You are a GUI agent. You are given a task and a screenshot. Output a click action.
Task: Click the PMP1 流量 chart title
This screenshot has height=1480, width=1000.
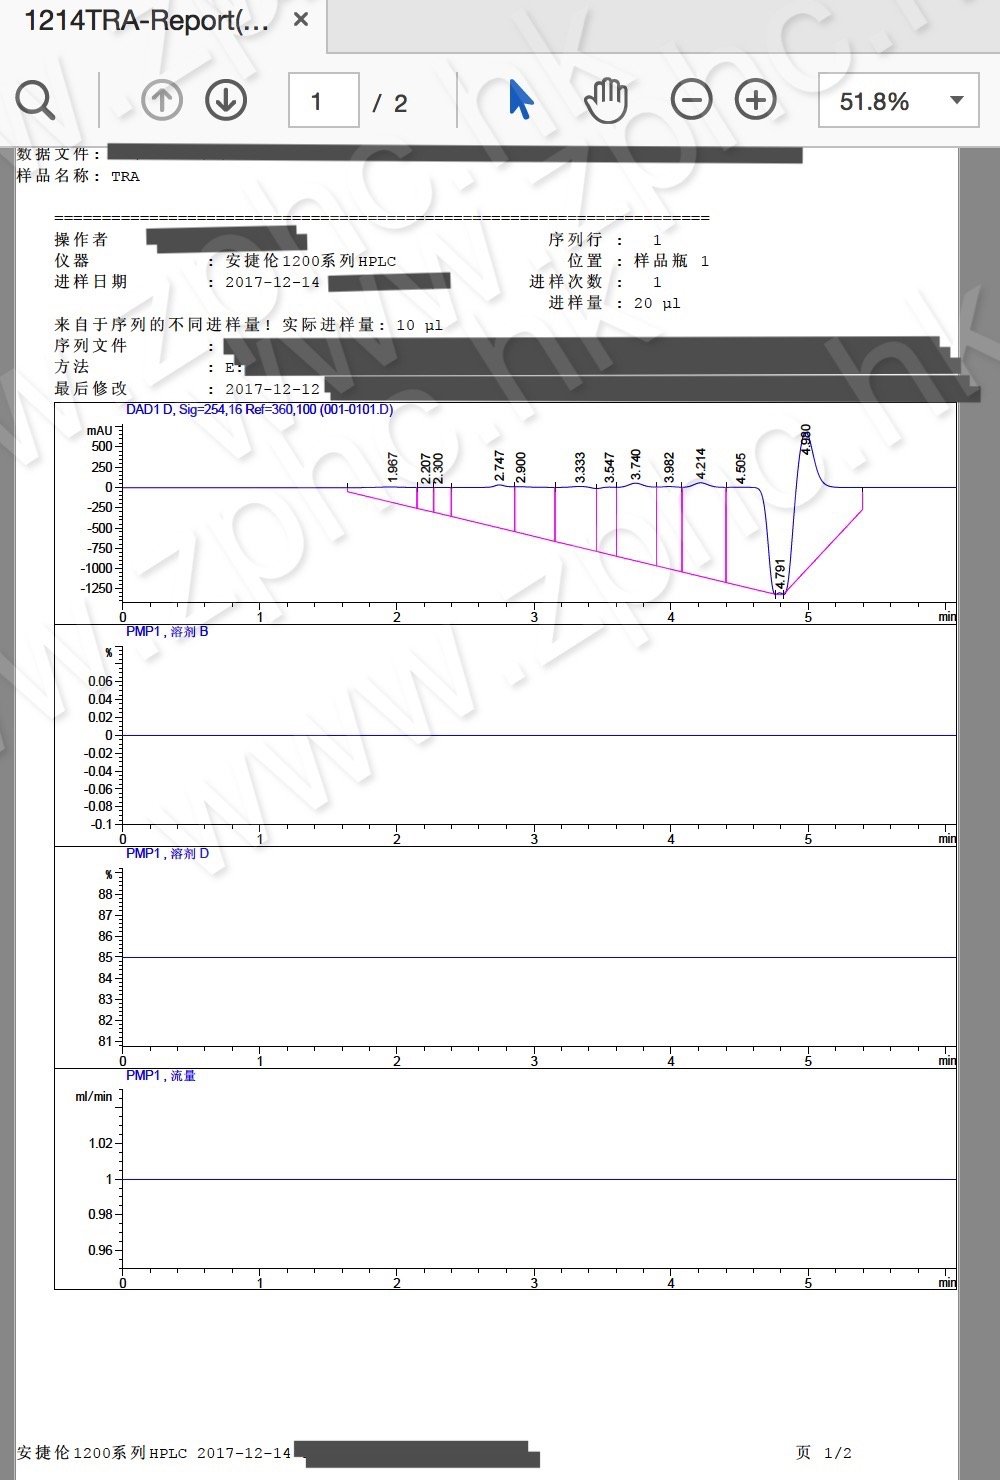(x=161, y=1076)
